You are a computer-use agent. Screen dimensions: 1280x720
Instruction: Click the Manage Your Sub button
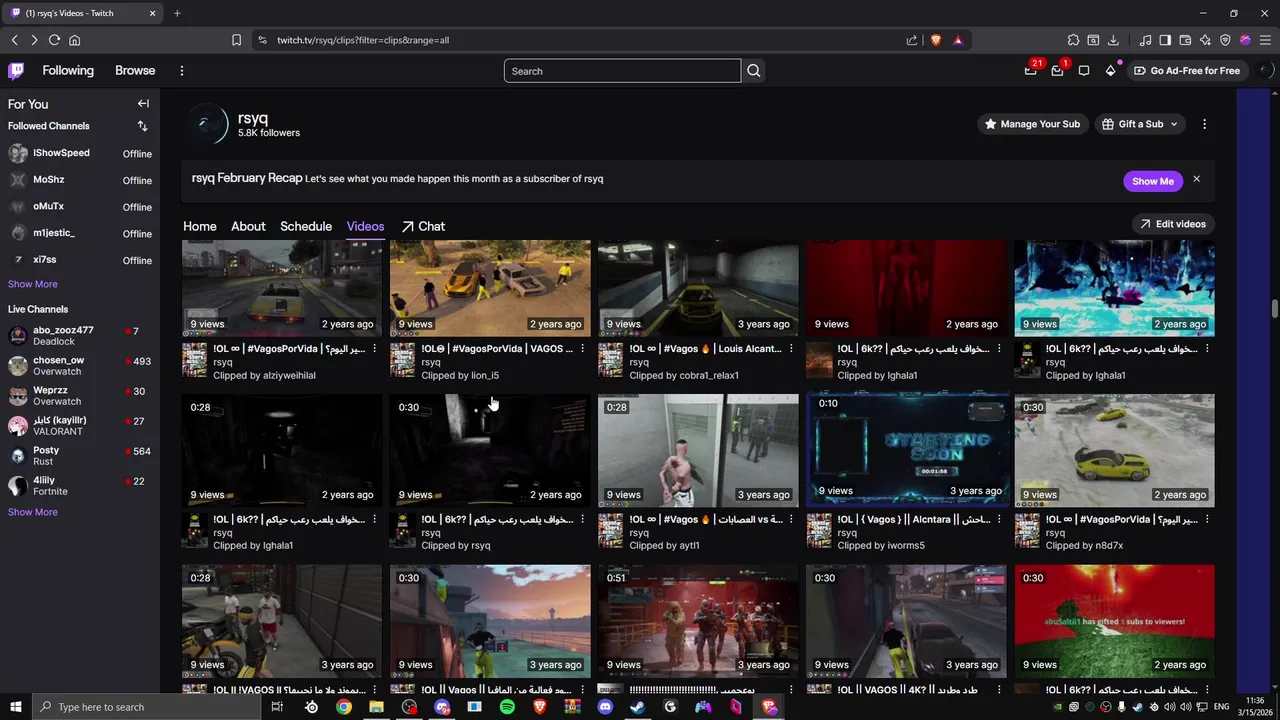[x=1032, y=124]
